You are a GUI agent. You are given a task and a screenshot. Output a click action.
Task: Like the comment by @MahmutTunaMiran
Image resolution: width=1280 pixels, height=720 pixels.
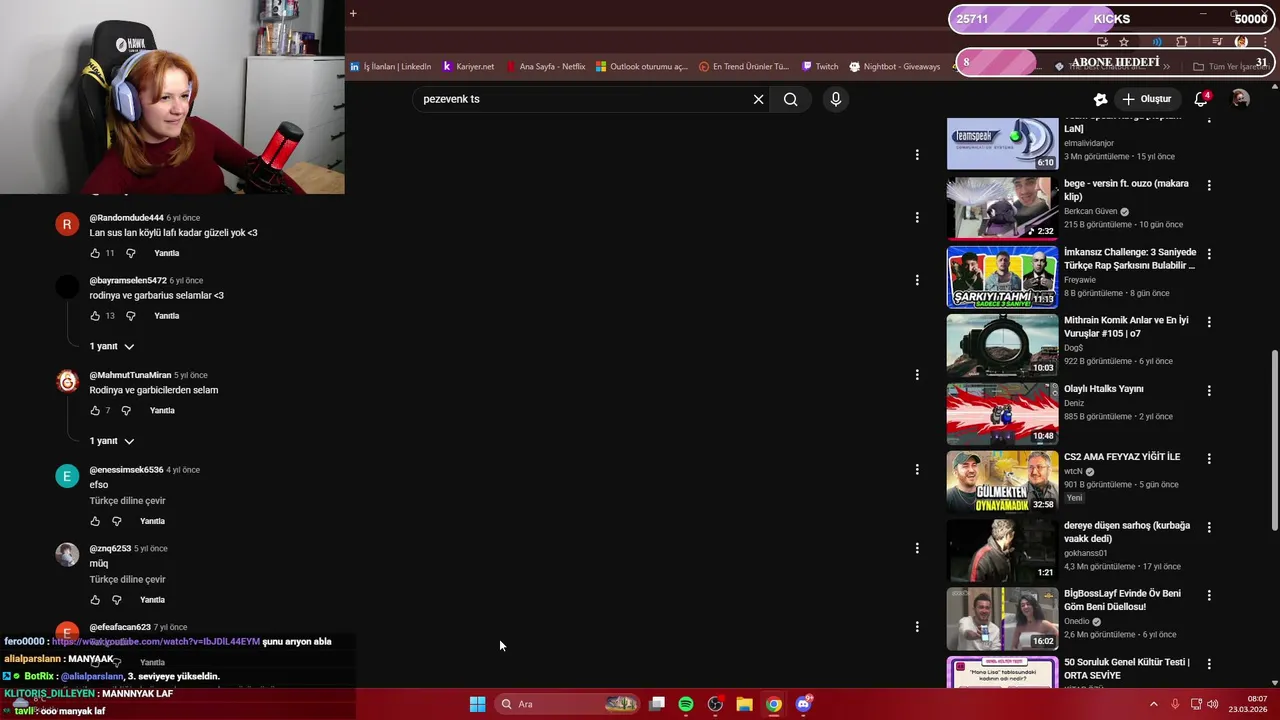click(95, 411)
